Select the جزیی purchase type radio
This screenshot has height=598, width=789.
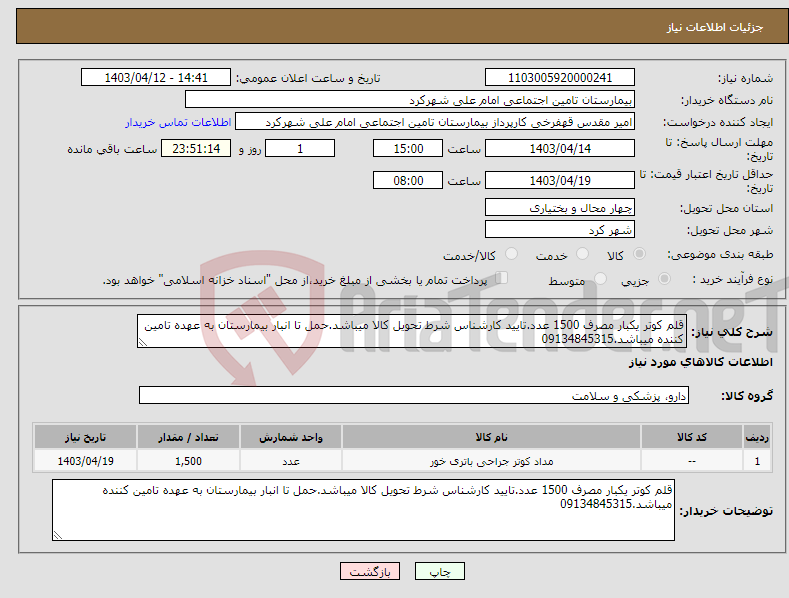[664, 278]
